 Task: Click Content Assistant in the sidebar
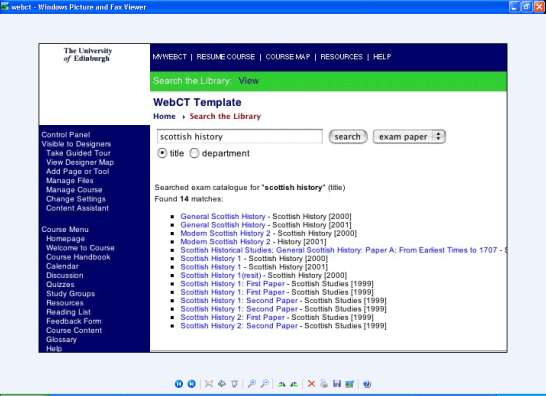click(x=77, y=208)
